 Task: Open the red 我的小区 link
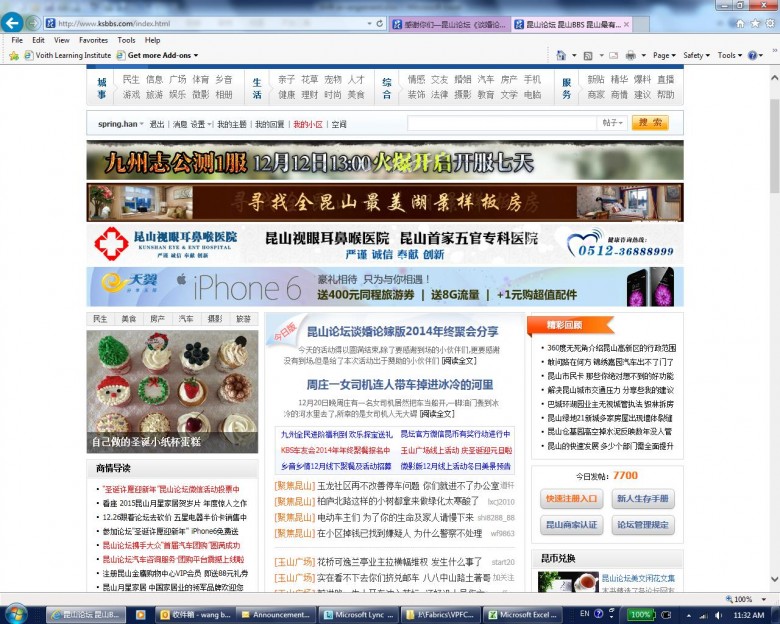click(x=308, y=124)
